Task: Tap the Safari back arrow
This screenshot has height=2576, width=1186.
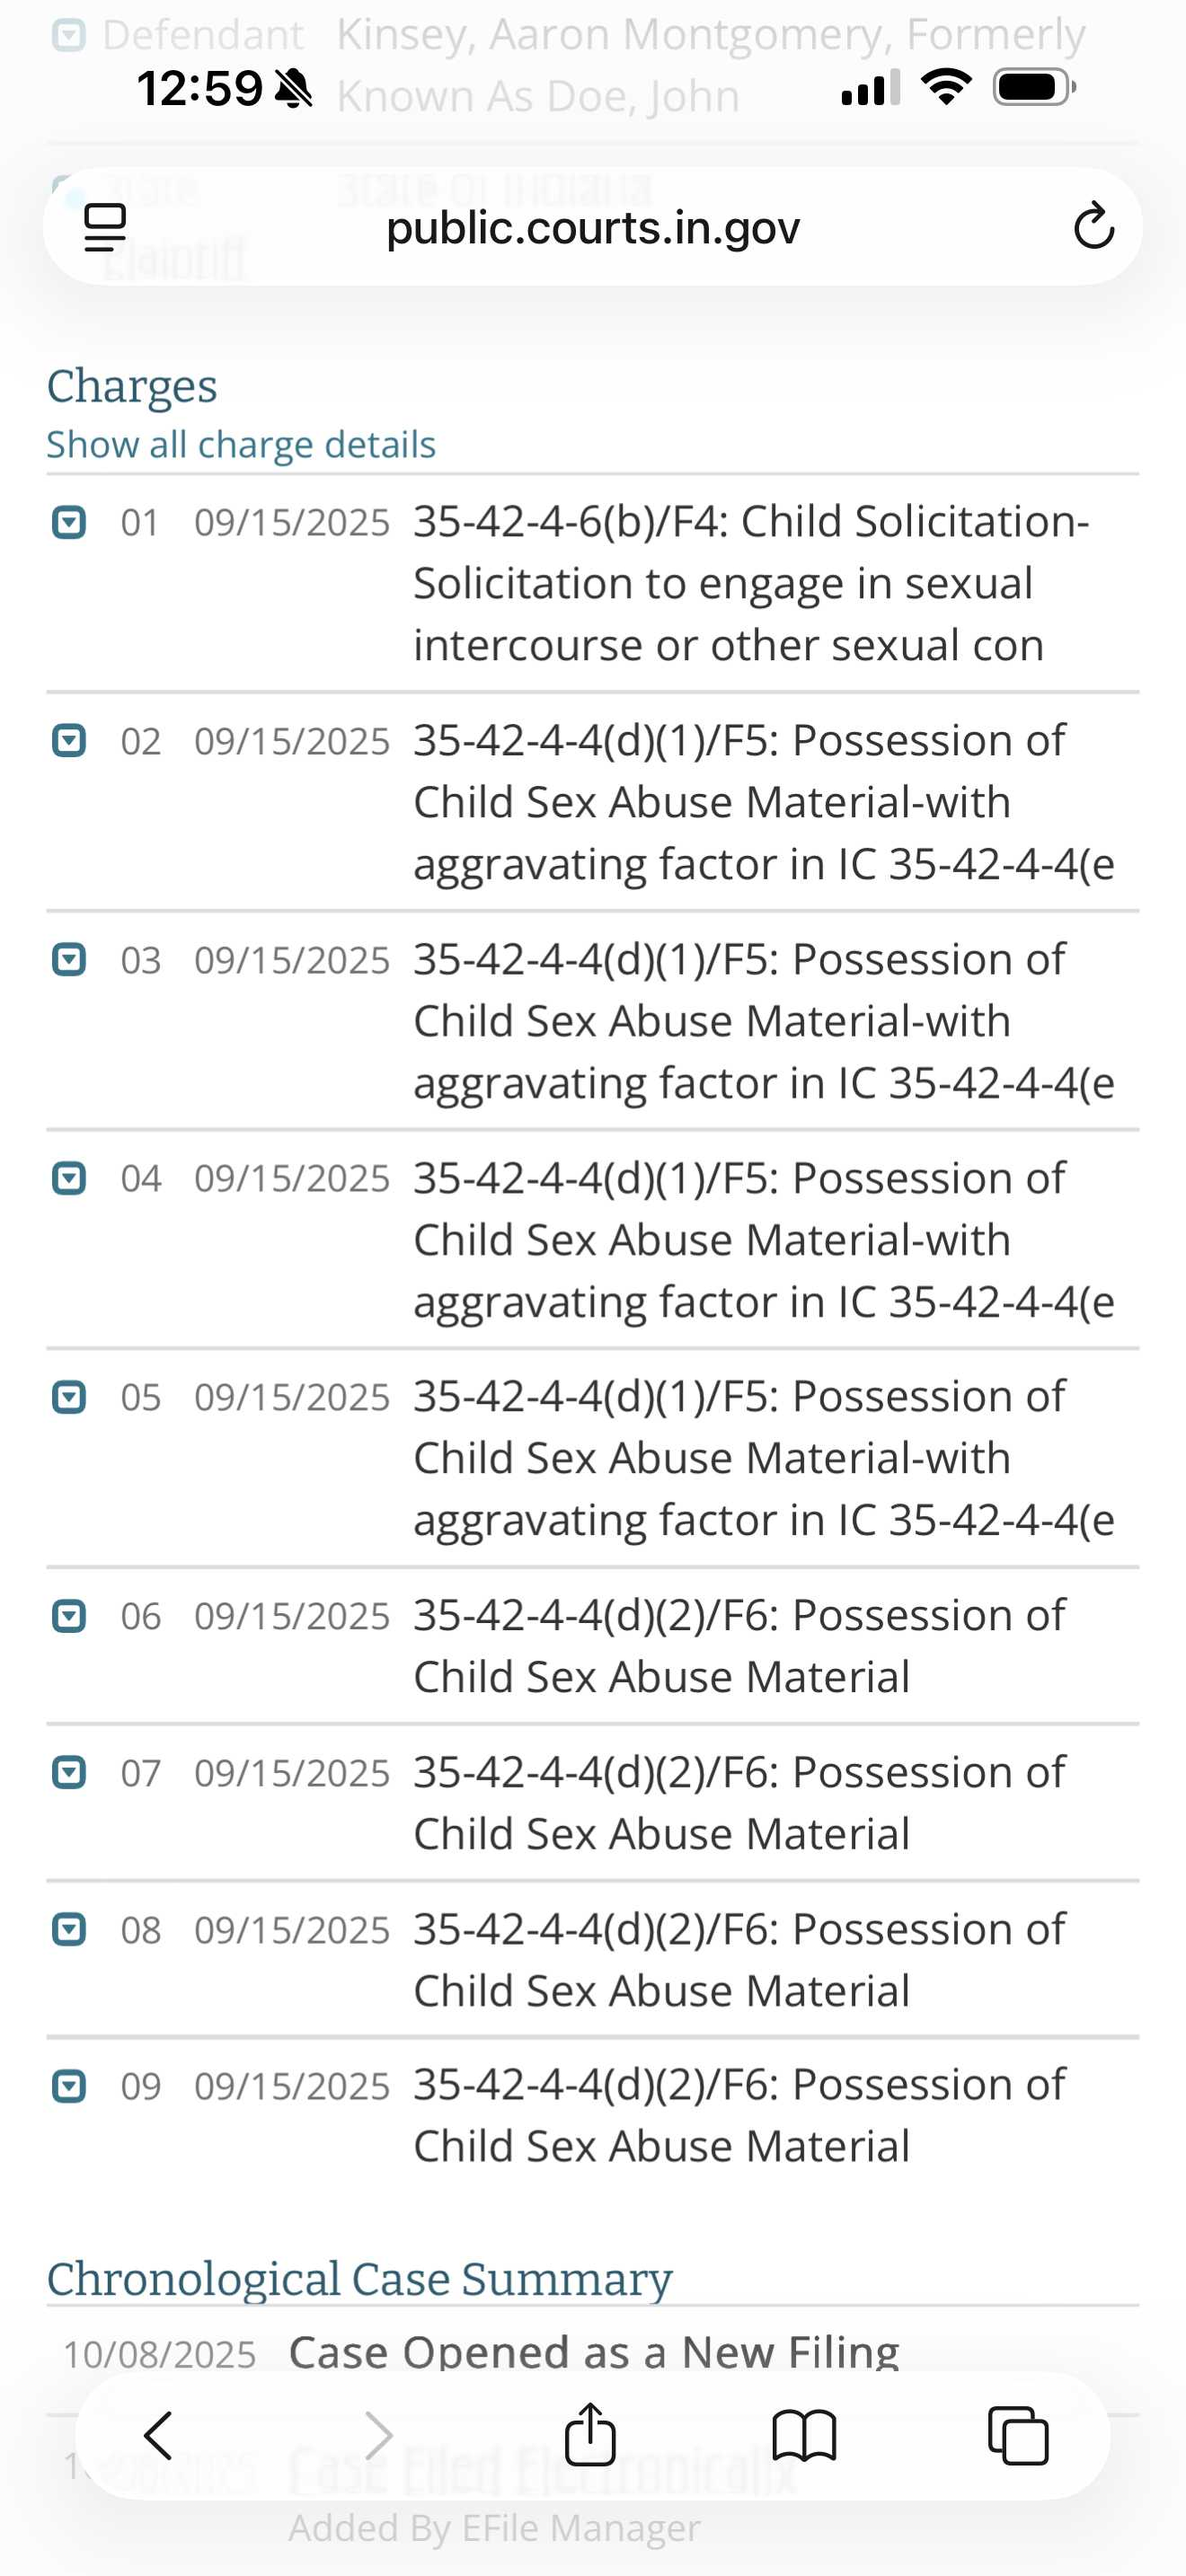Action: (158, 2435)
